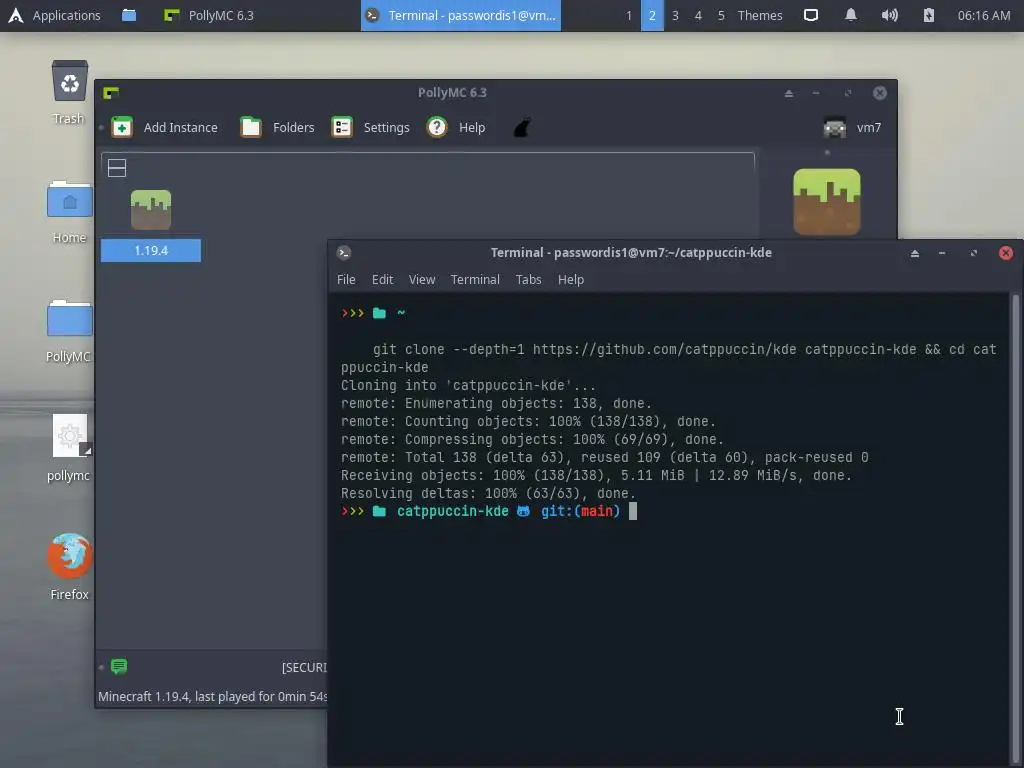Click the 'Cloning into' line in terminal
1024x768 pixels.
[x=468, y=385]
